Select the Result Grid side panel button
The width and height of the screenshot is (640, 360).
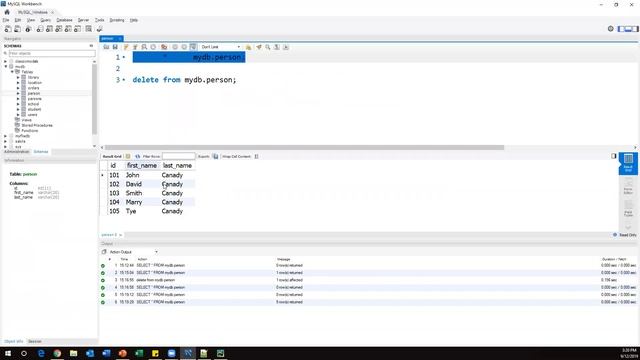[x=628, y=163]
